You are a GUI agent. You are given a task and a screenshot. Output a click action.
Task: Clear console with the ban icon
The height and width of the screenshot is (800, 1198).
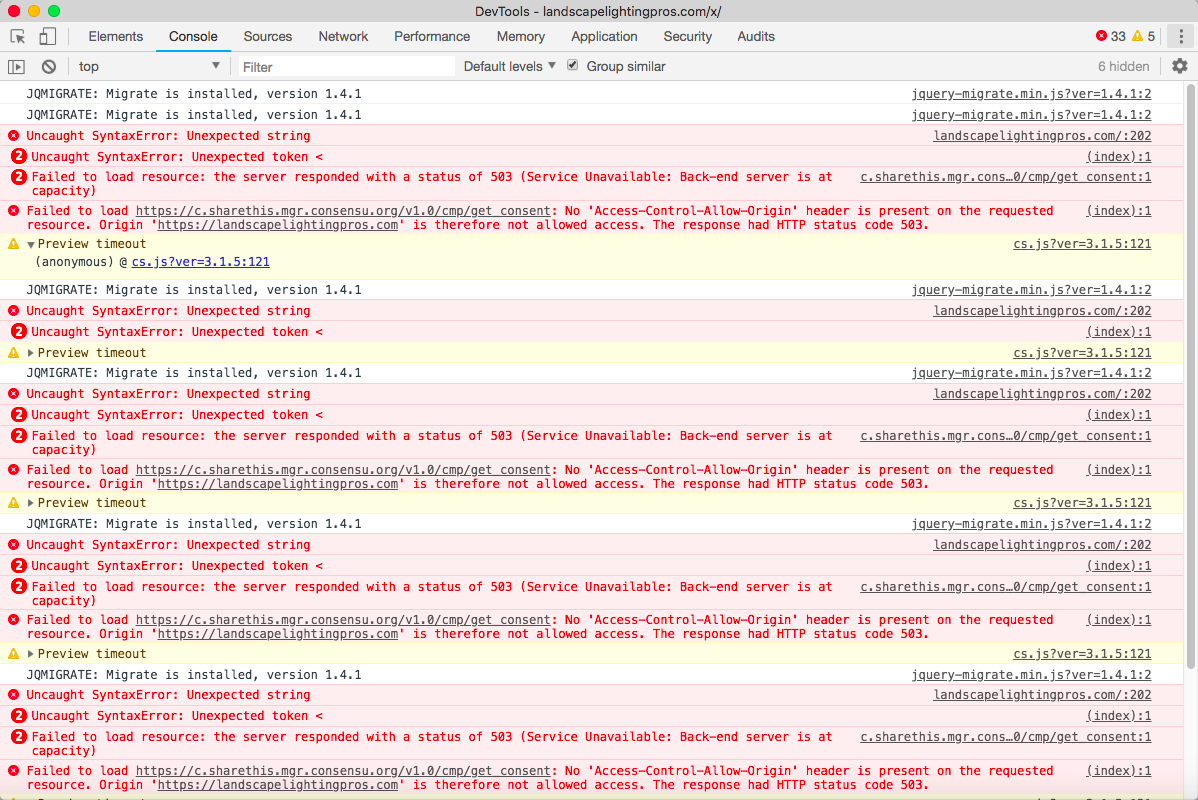pyautogui.click(x=49, y=66)
